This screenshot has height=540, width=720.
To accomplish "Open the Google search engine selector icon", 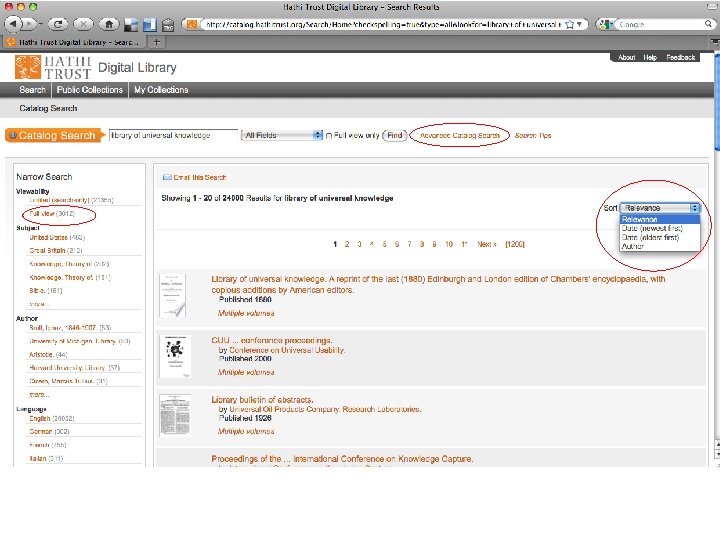I will click(x=605, y=24).
